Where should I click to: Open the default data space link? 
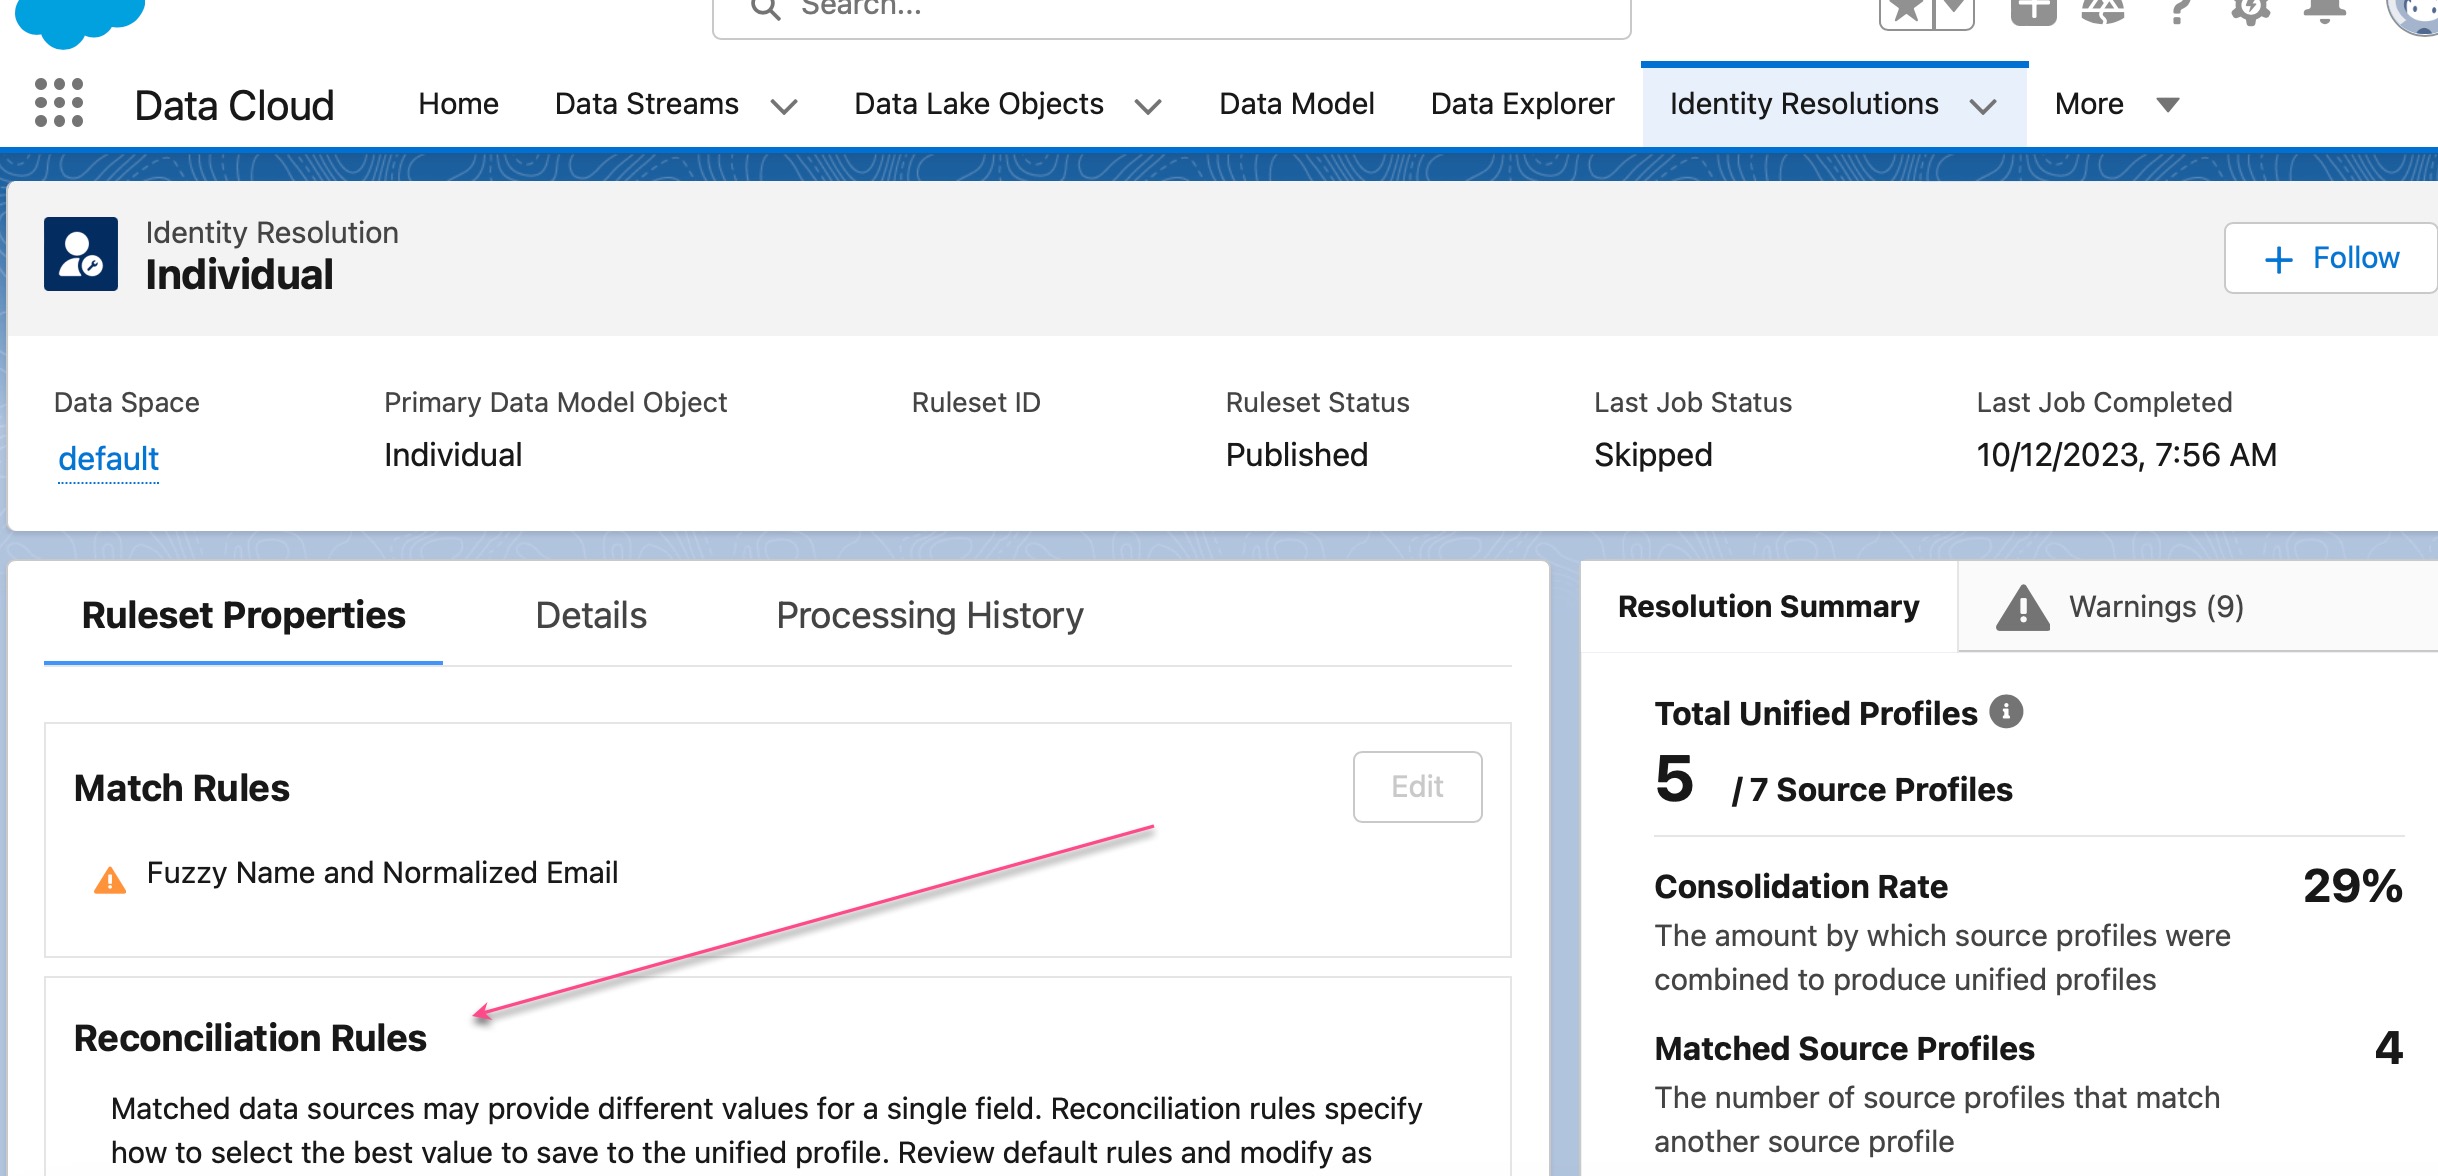(x=108, y=459)
